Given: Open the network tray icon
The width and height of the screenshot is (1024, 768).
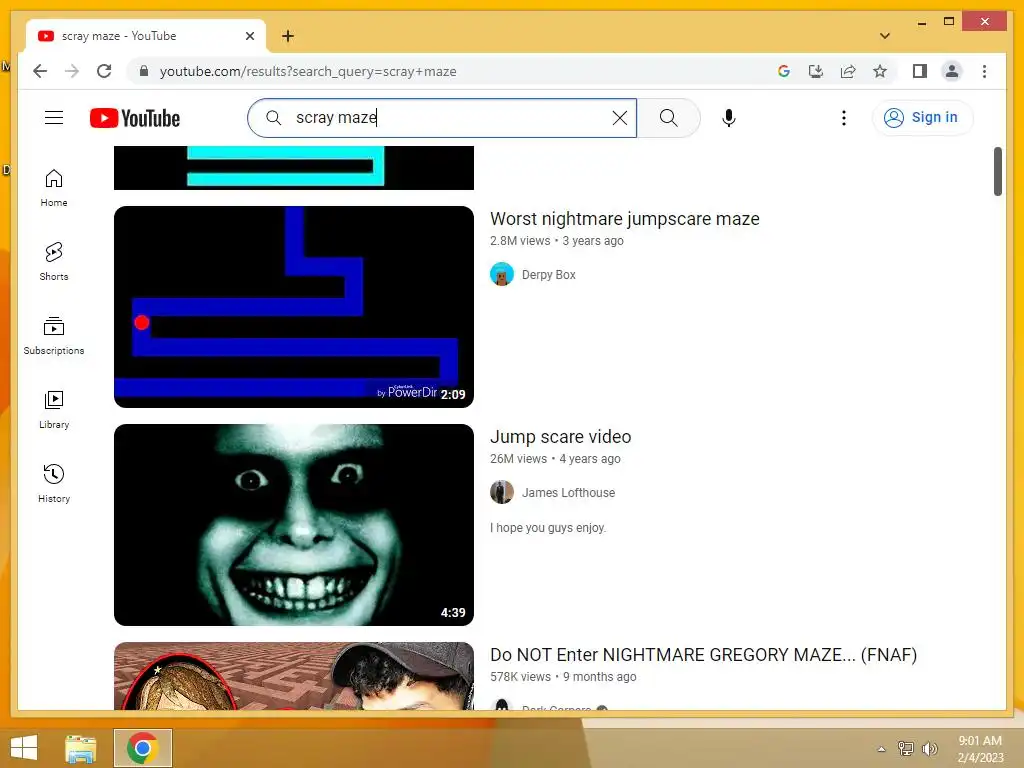Looking at the screenshot, I should (x=905, y=748).
